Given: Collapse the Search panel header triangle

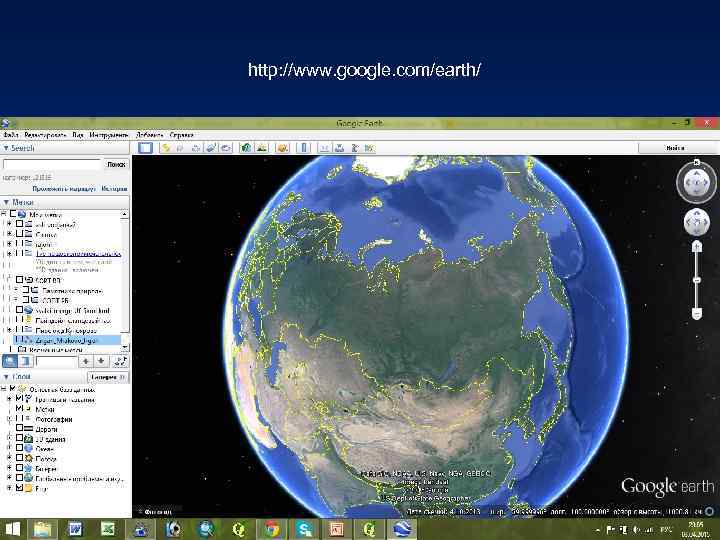Looking at the screenshot, I should point(6,148).
